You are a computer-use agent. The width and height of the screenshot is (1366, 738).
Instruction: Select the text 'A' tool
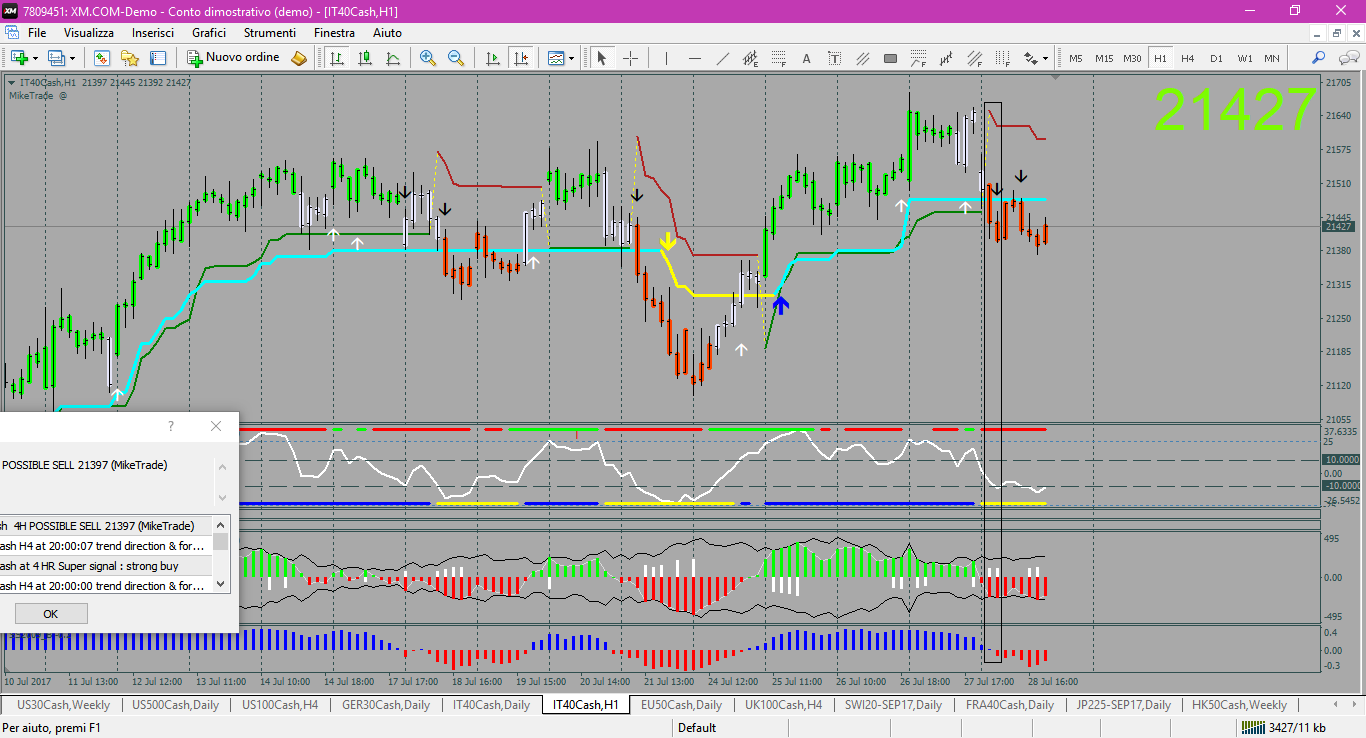coord(807,58)
